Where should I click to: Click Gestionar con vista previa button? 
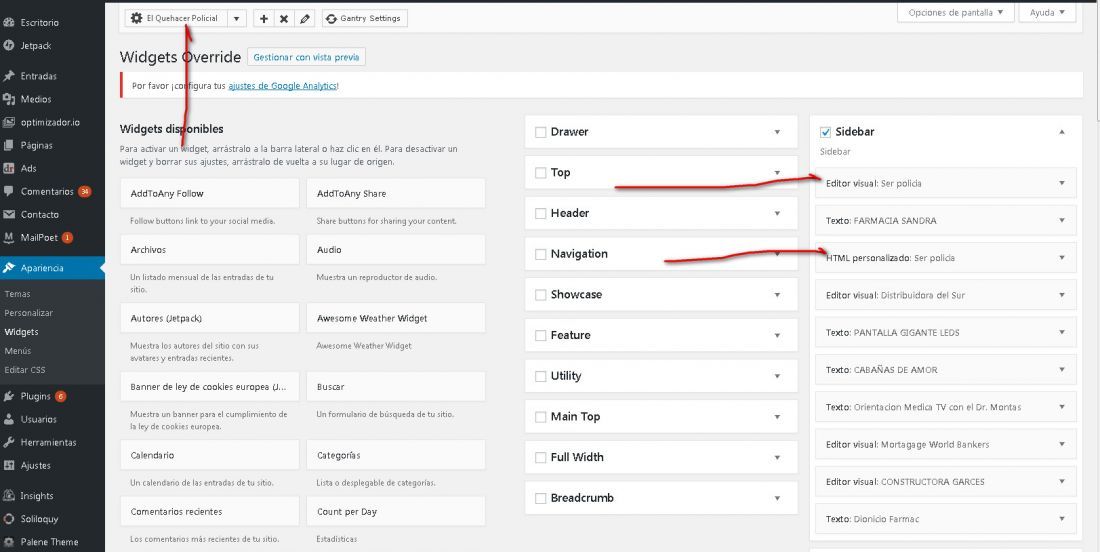click(307, 58)
